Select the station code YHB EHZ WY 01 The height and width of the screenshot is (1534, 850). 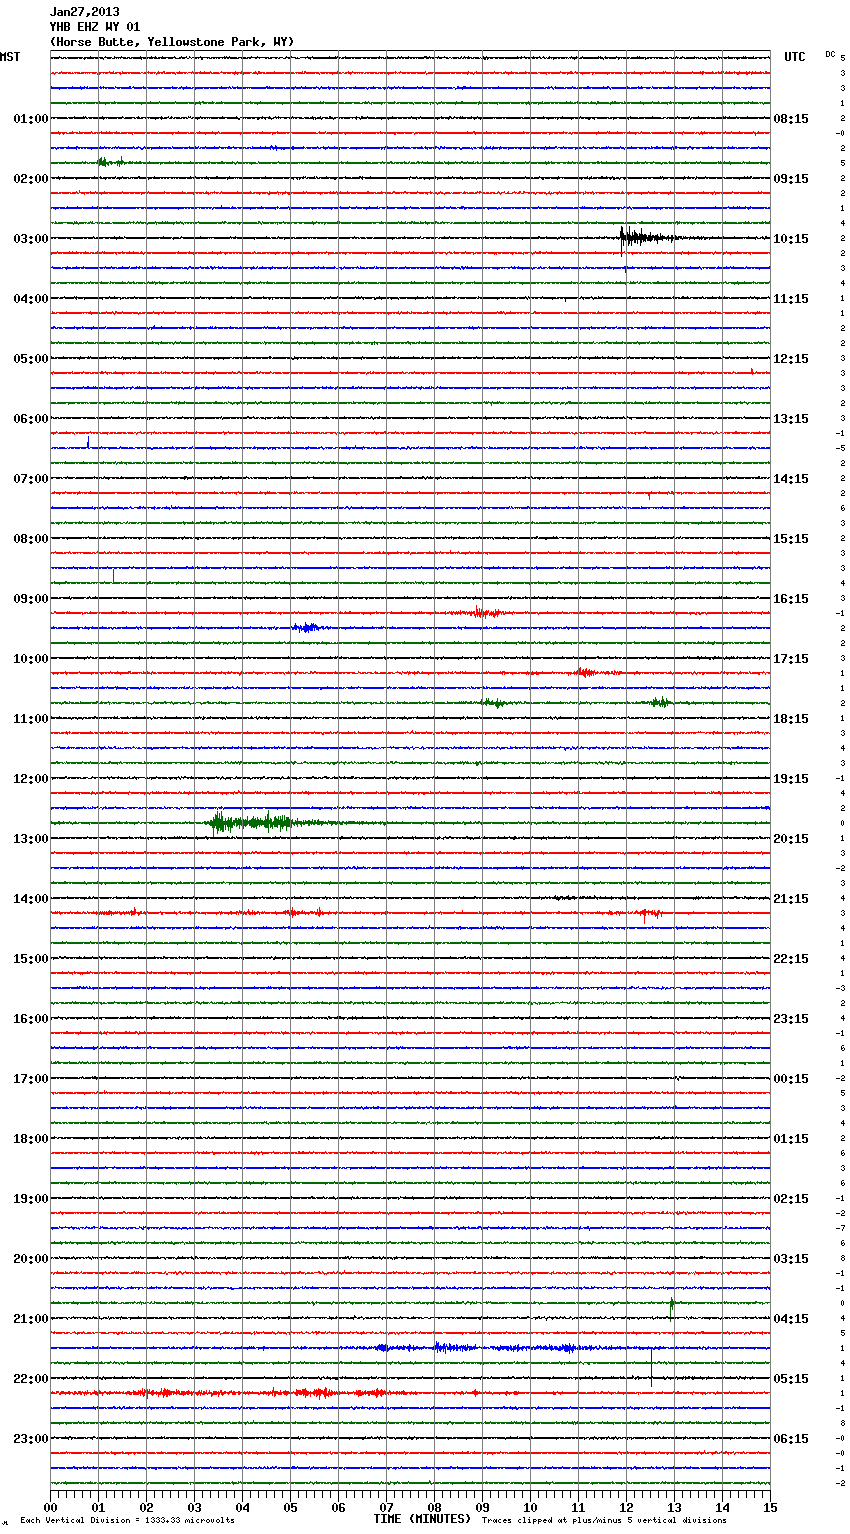(95, 27)
